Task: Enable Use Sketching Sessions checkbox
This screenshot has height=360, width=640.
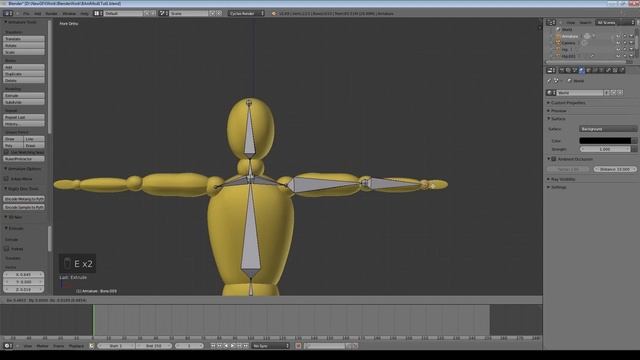Action: (7, 152)
